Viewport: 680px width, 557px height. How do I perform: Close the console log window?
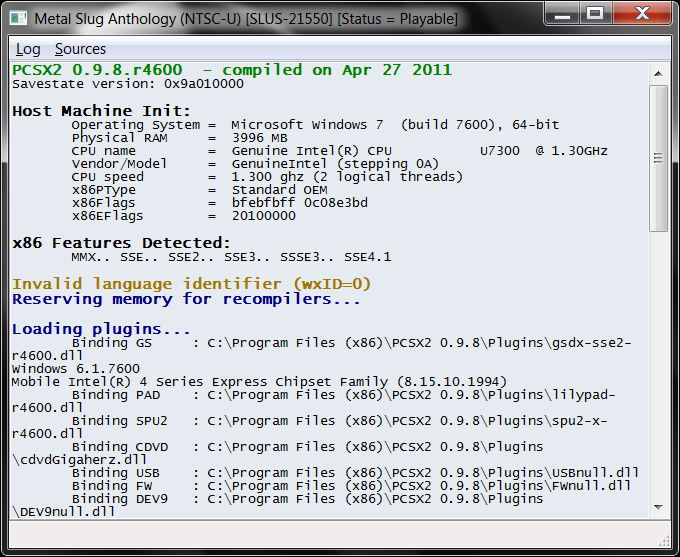click(x=642, y=14)
